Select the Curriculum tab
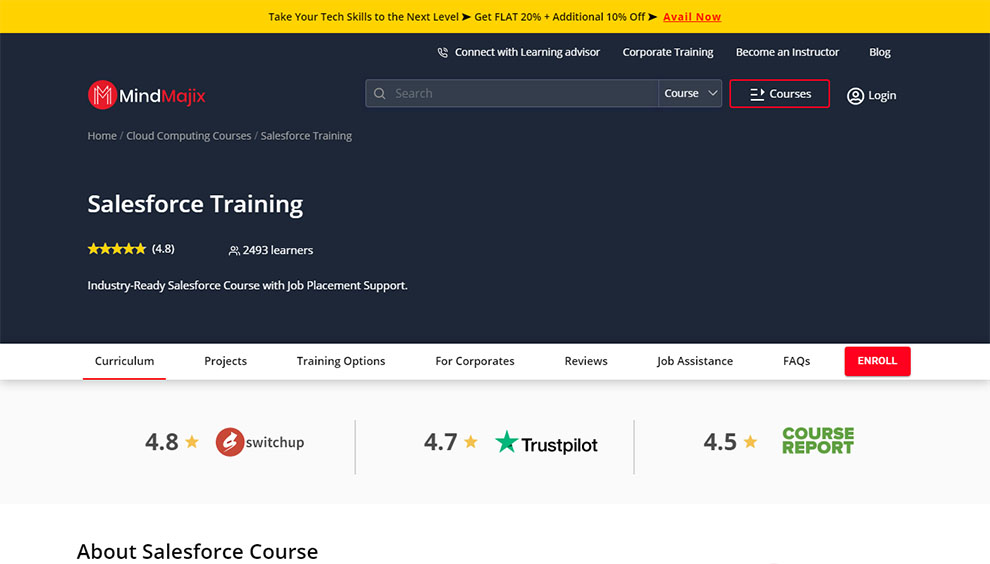The image size is (990, 564). pos(124,361)
